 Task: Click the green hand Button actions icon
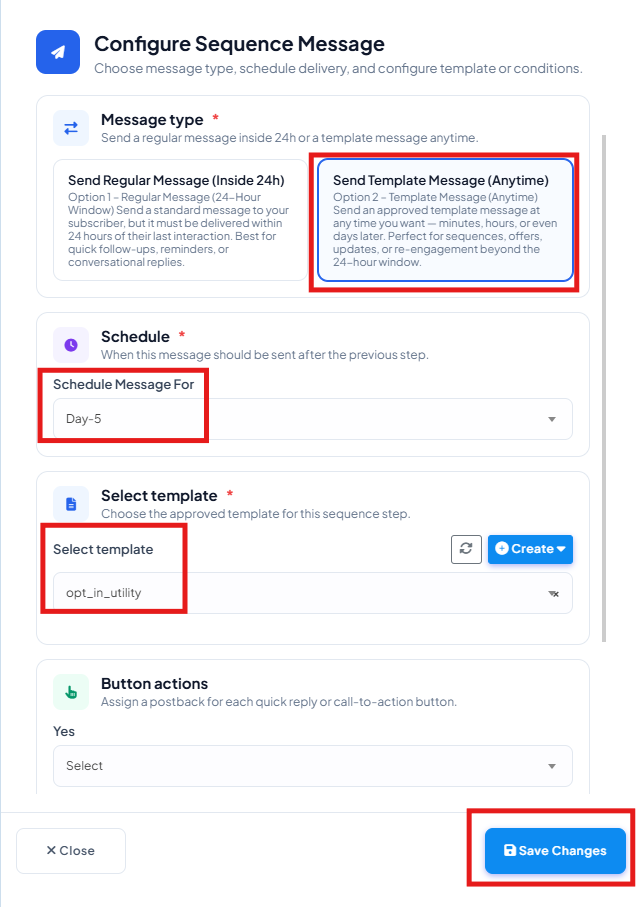click(71, 692)
